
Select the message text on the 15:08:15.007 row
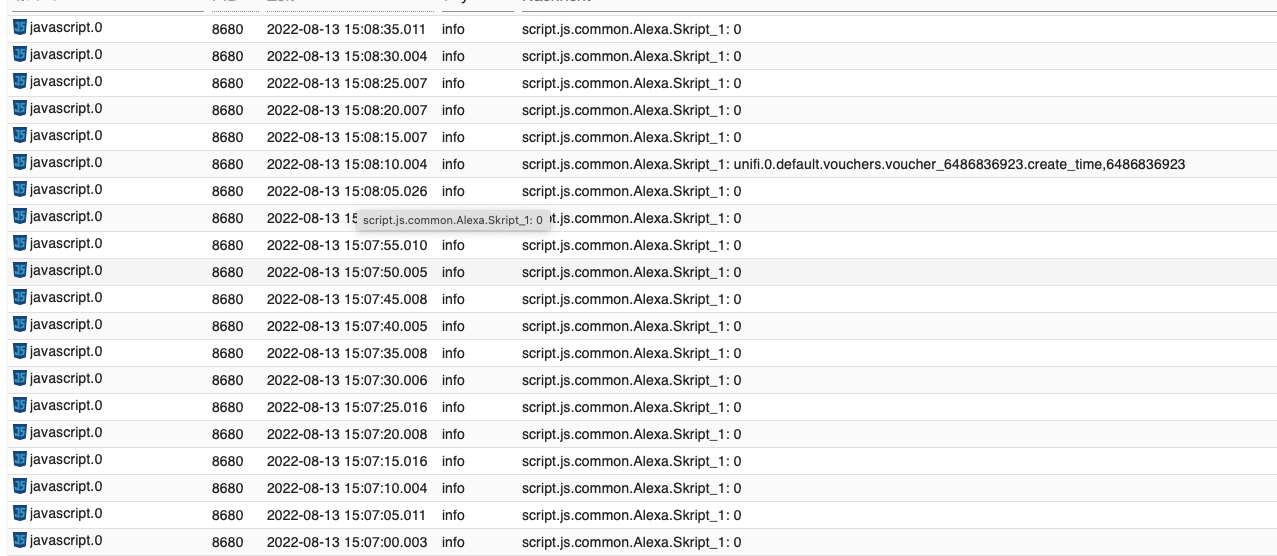pyautogui.click(x=631, y=137)
